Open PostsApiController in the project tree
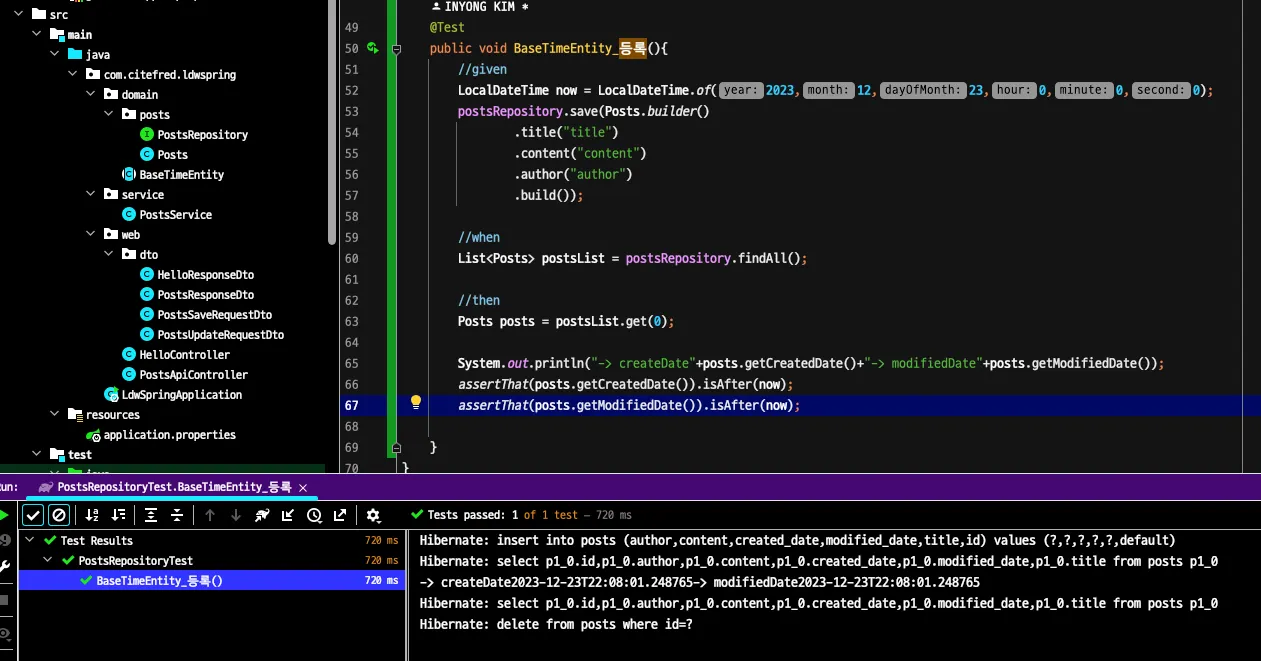This screenshot has width=1261, height=661. point(193,375)
